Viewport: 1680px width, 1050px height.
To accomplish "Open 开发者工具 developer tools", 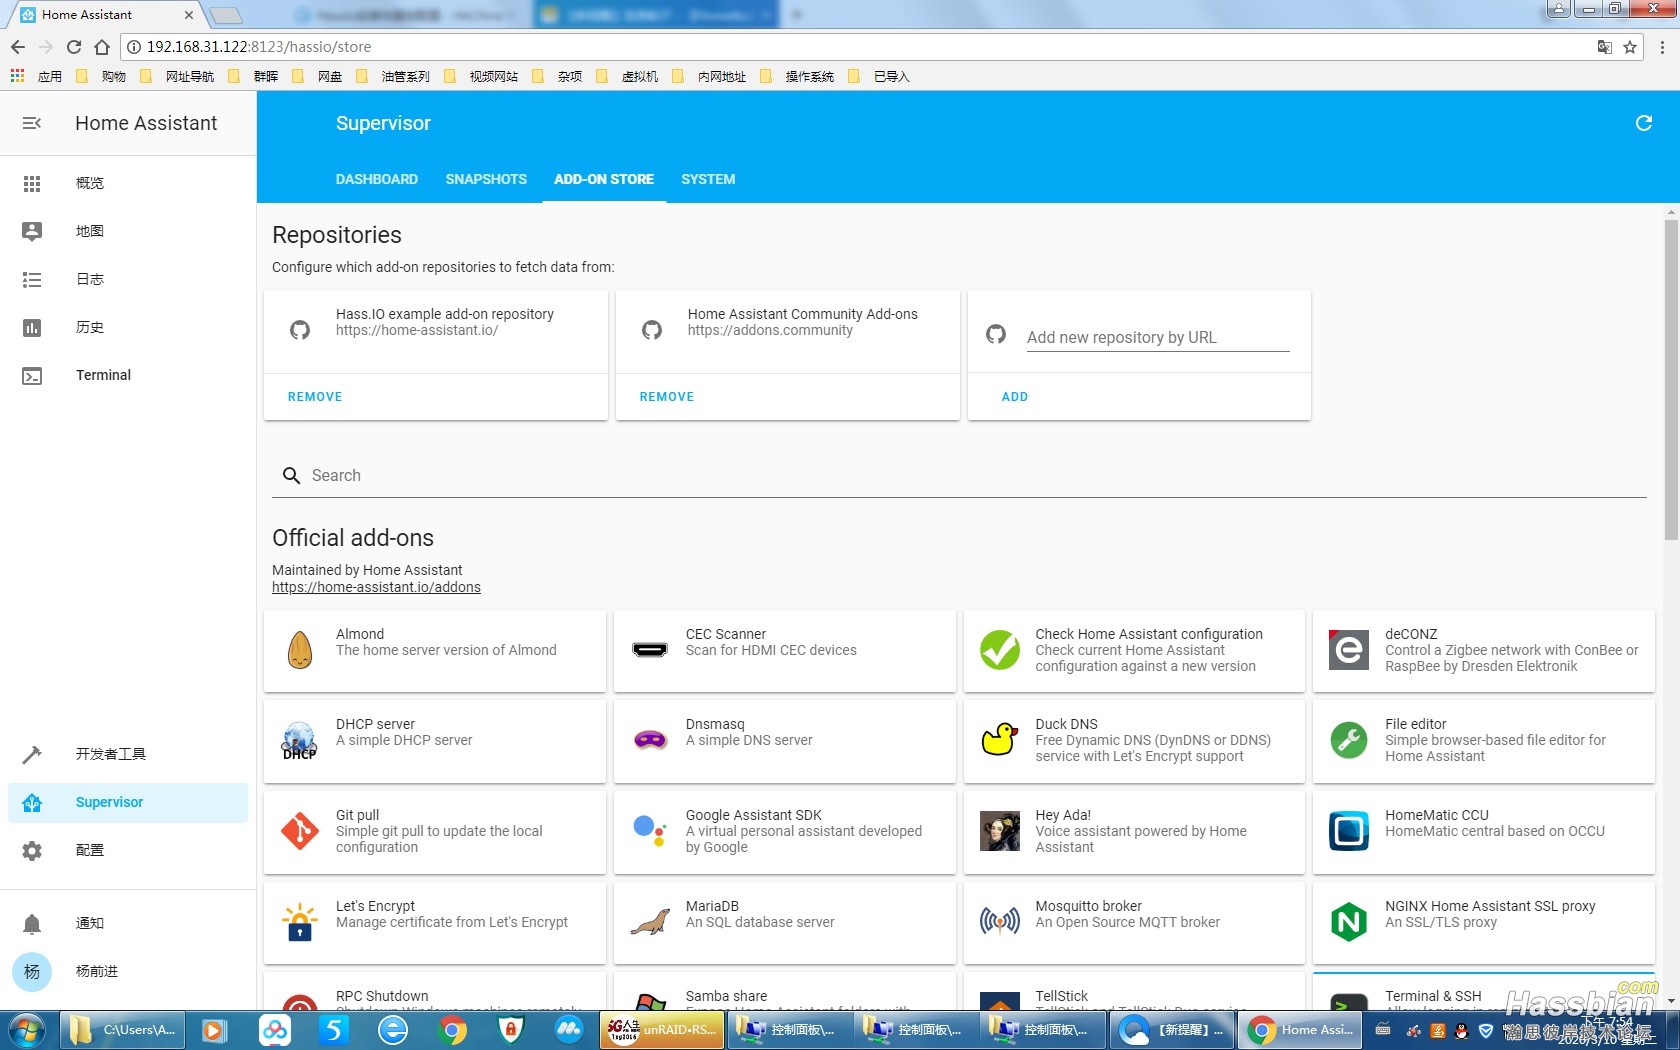I will pos(128,754).
